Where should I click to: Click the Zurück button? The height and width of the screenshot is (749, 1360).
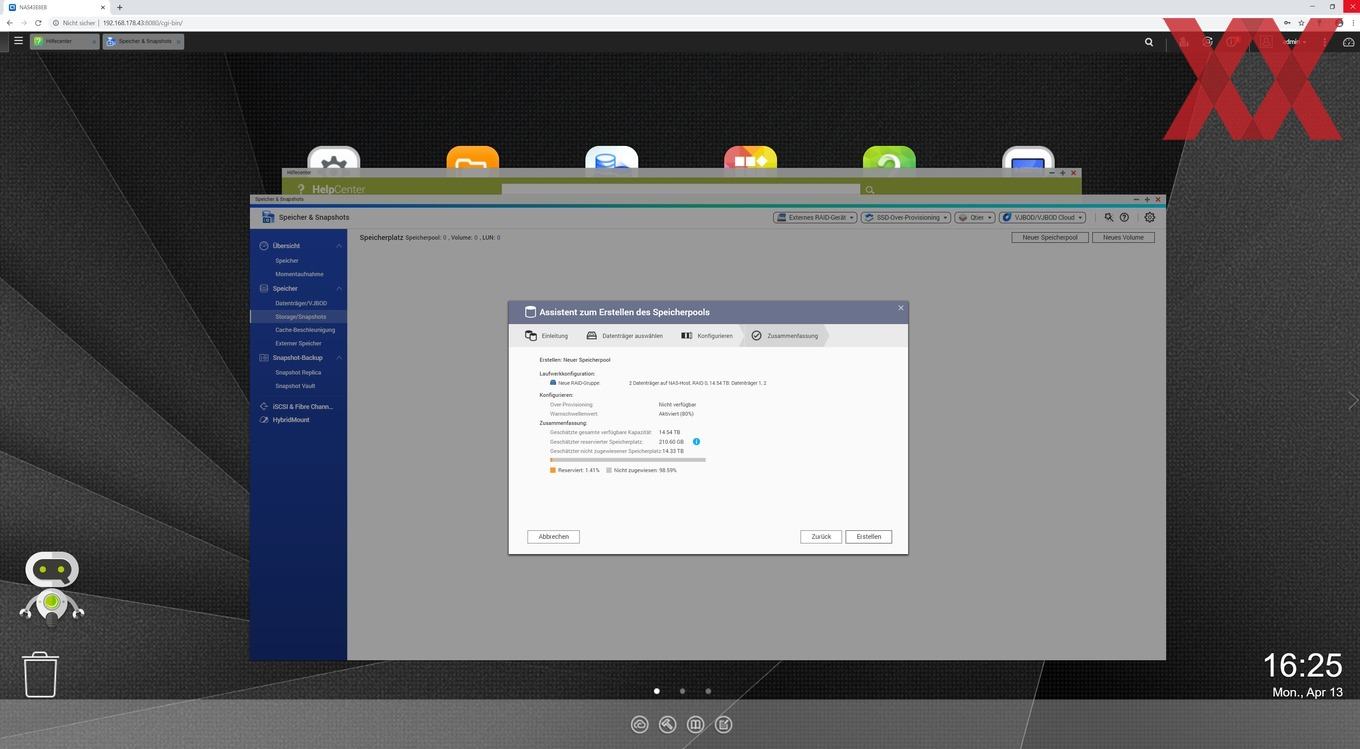821,537
